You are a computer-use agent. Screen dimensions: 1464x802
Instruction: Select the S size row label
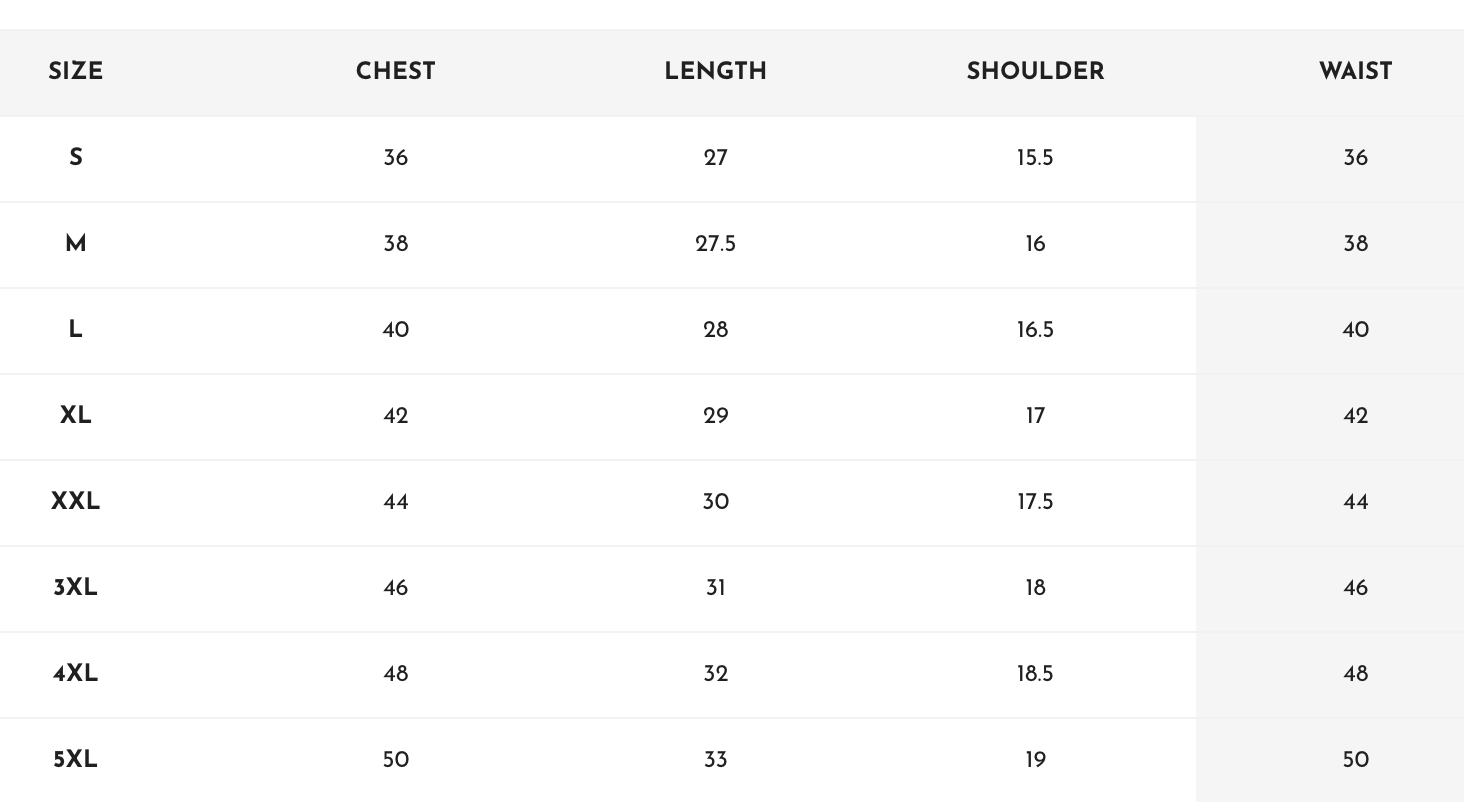coord(76,158)
